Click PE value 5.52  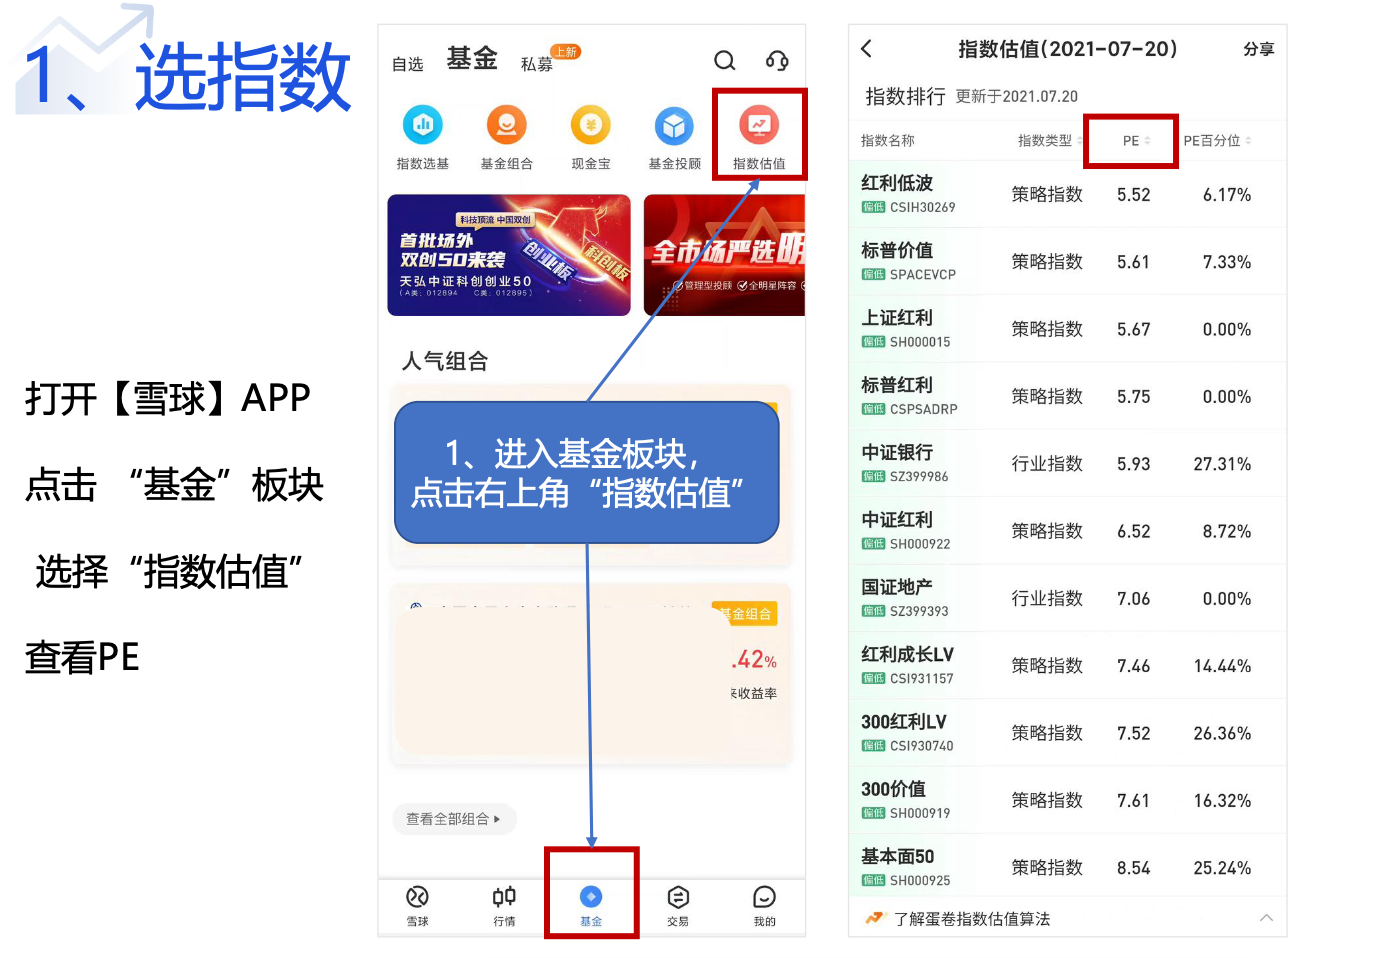1134,195
